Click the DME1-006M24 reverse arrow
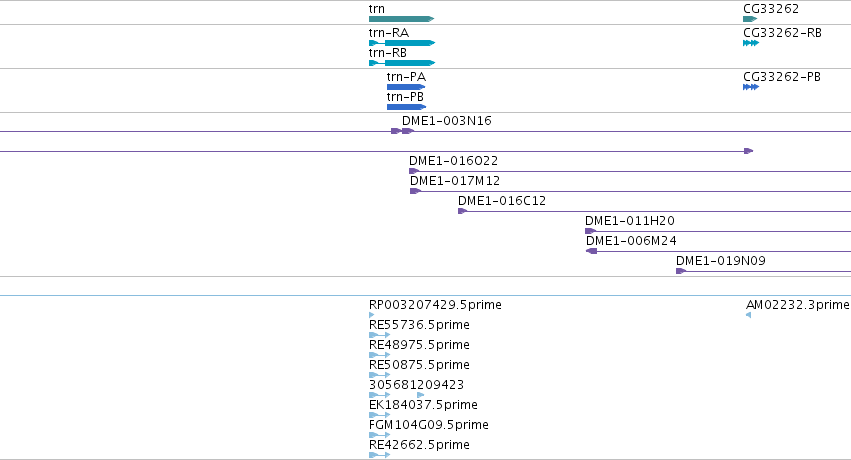 pyautogui.click(x=592, y=251)
